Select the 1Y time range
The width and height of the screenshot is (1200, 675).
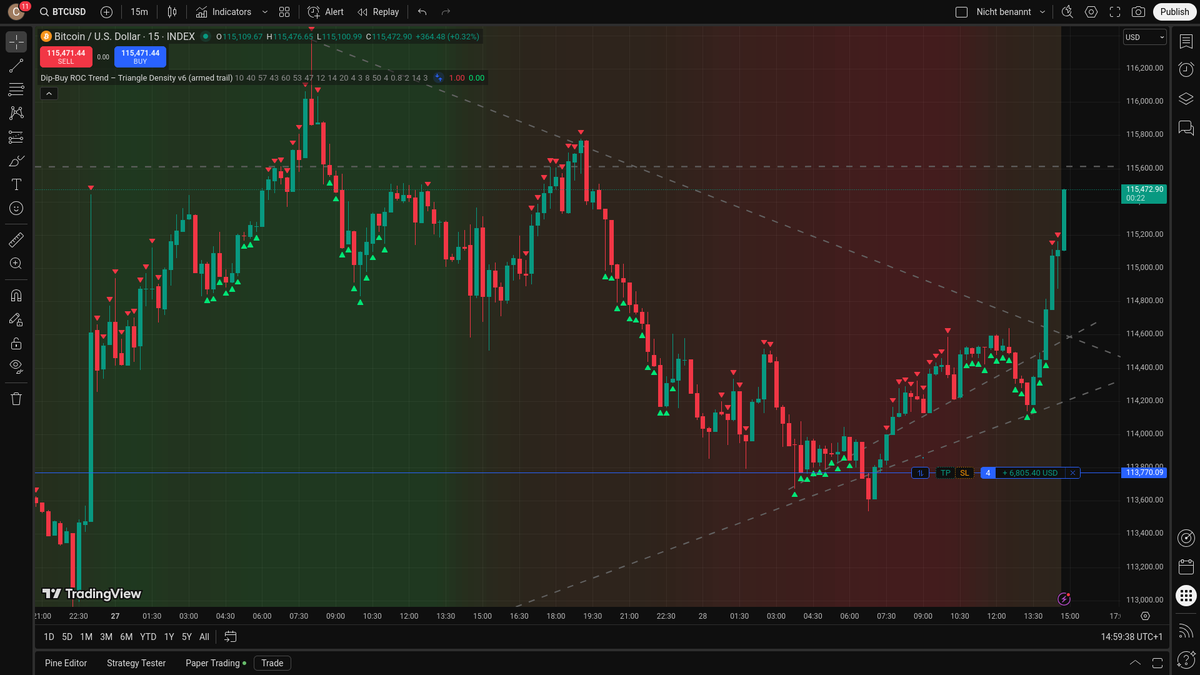click(x=169, y=637)
